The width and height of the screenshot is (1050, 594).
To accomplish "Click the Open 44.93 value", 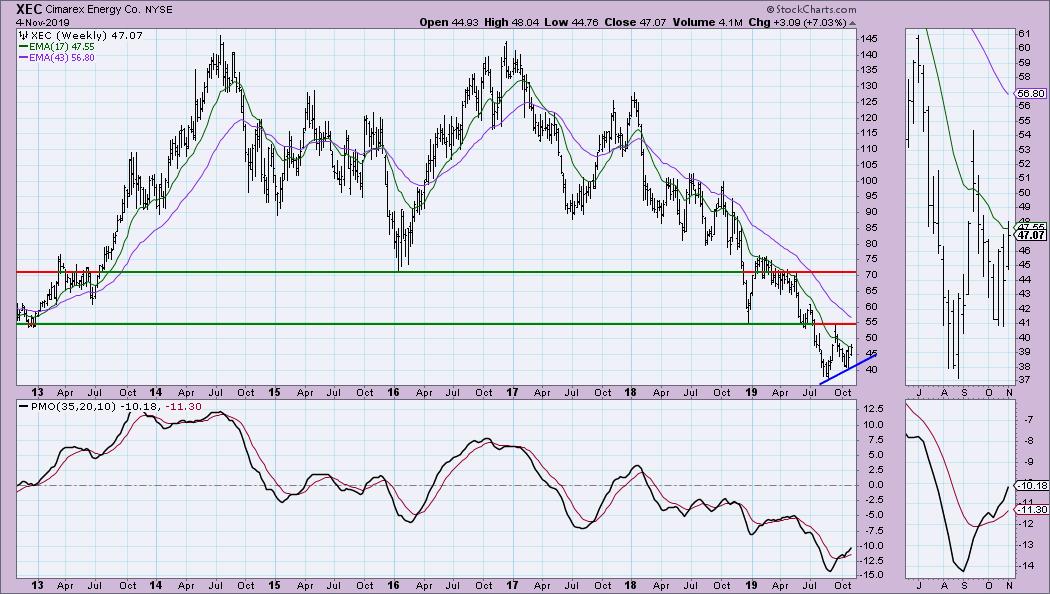I will (449, 22).
